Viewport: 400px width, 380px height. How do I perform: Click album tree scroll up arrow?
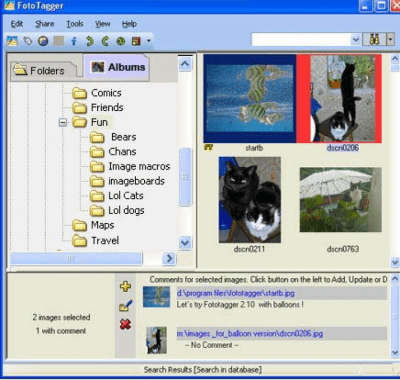185,64
